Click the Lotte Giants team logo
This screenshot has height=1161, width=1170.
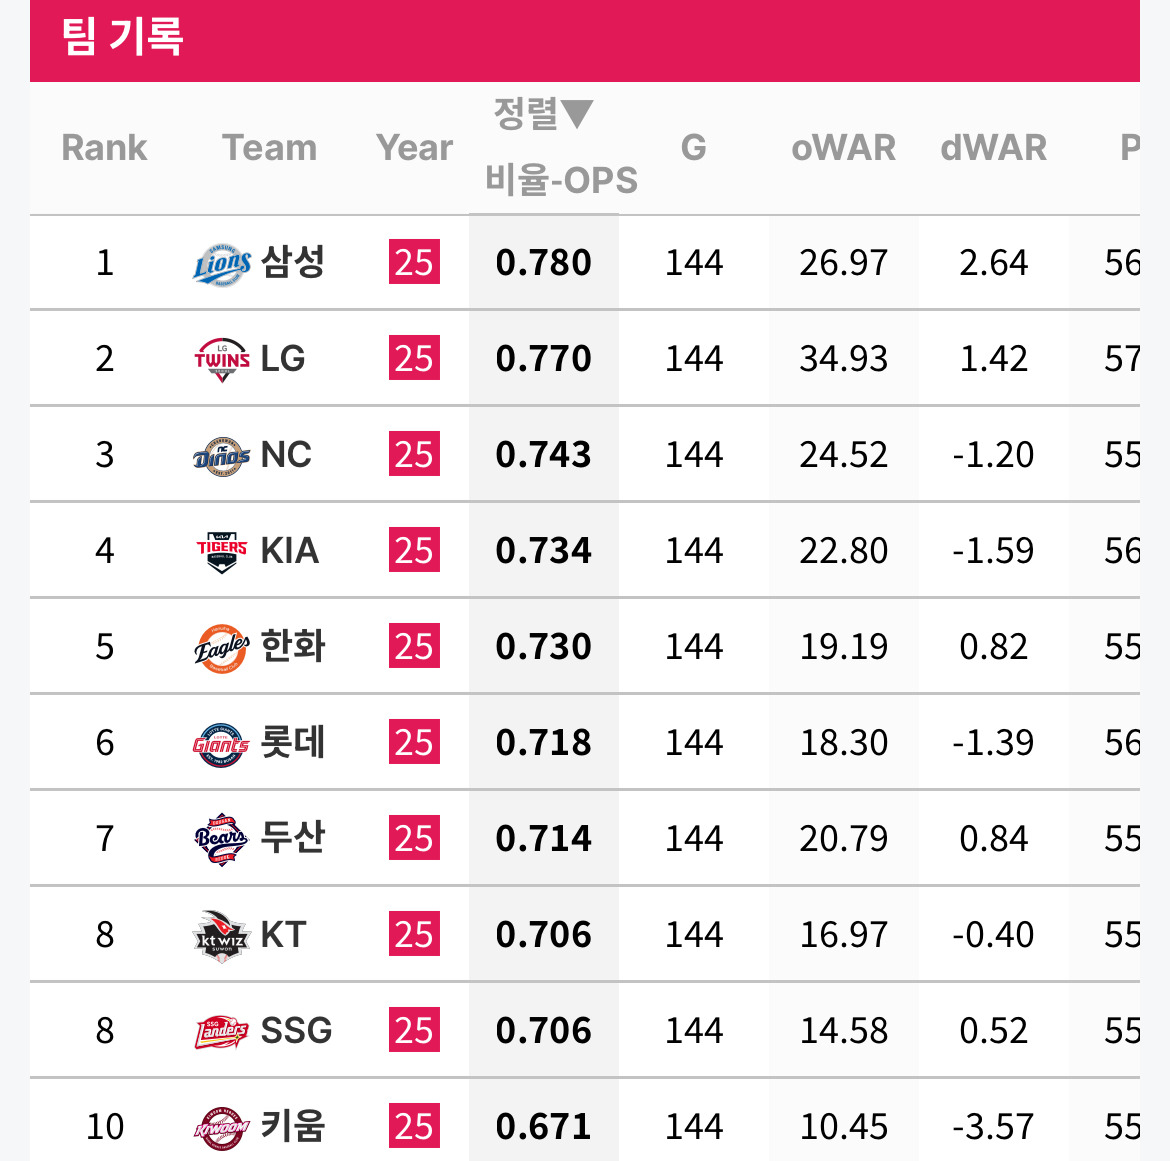[222, 744]
